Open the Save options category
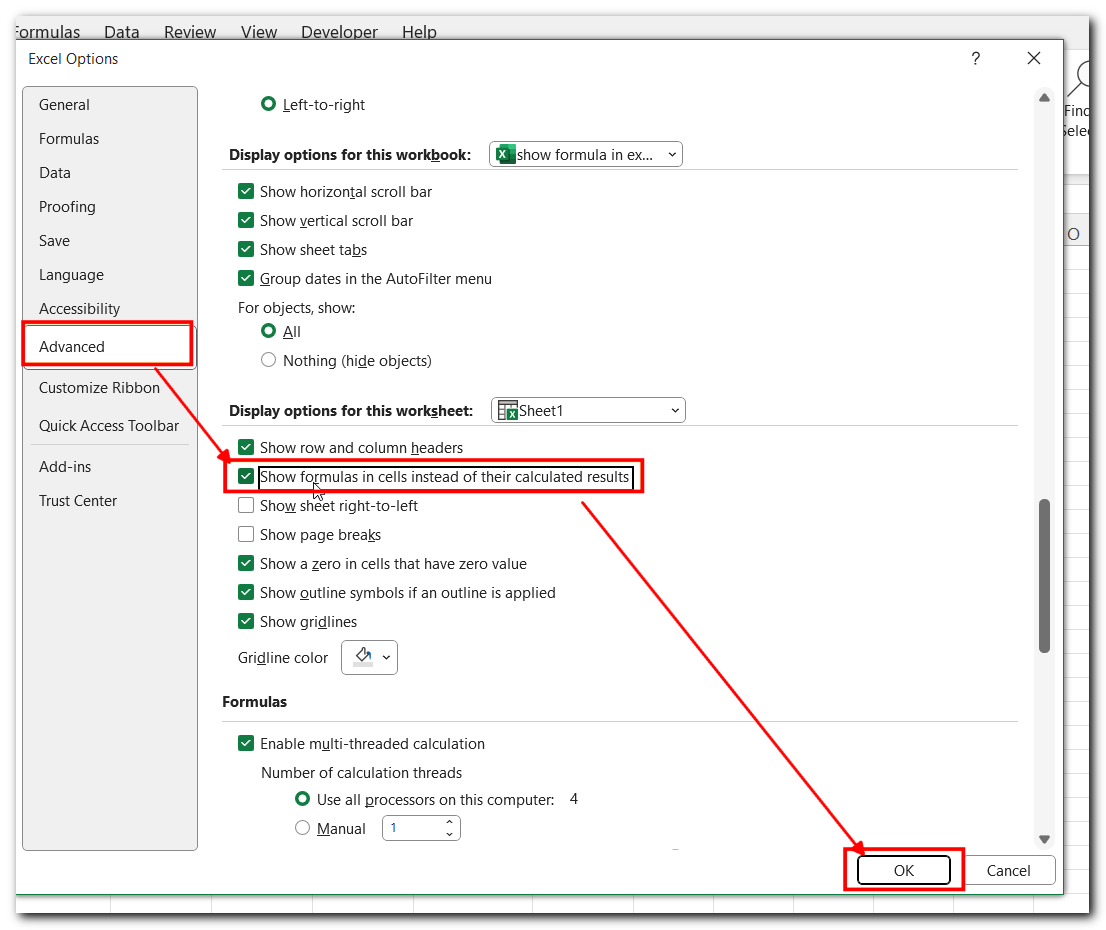The height and width of the screenshot is (930, 1106). (109, 240)
